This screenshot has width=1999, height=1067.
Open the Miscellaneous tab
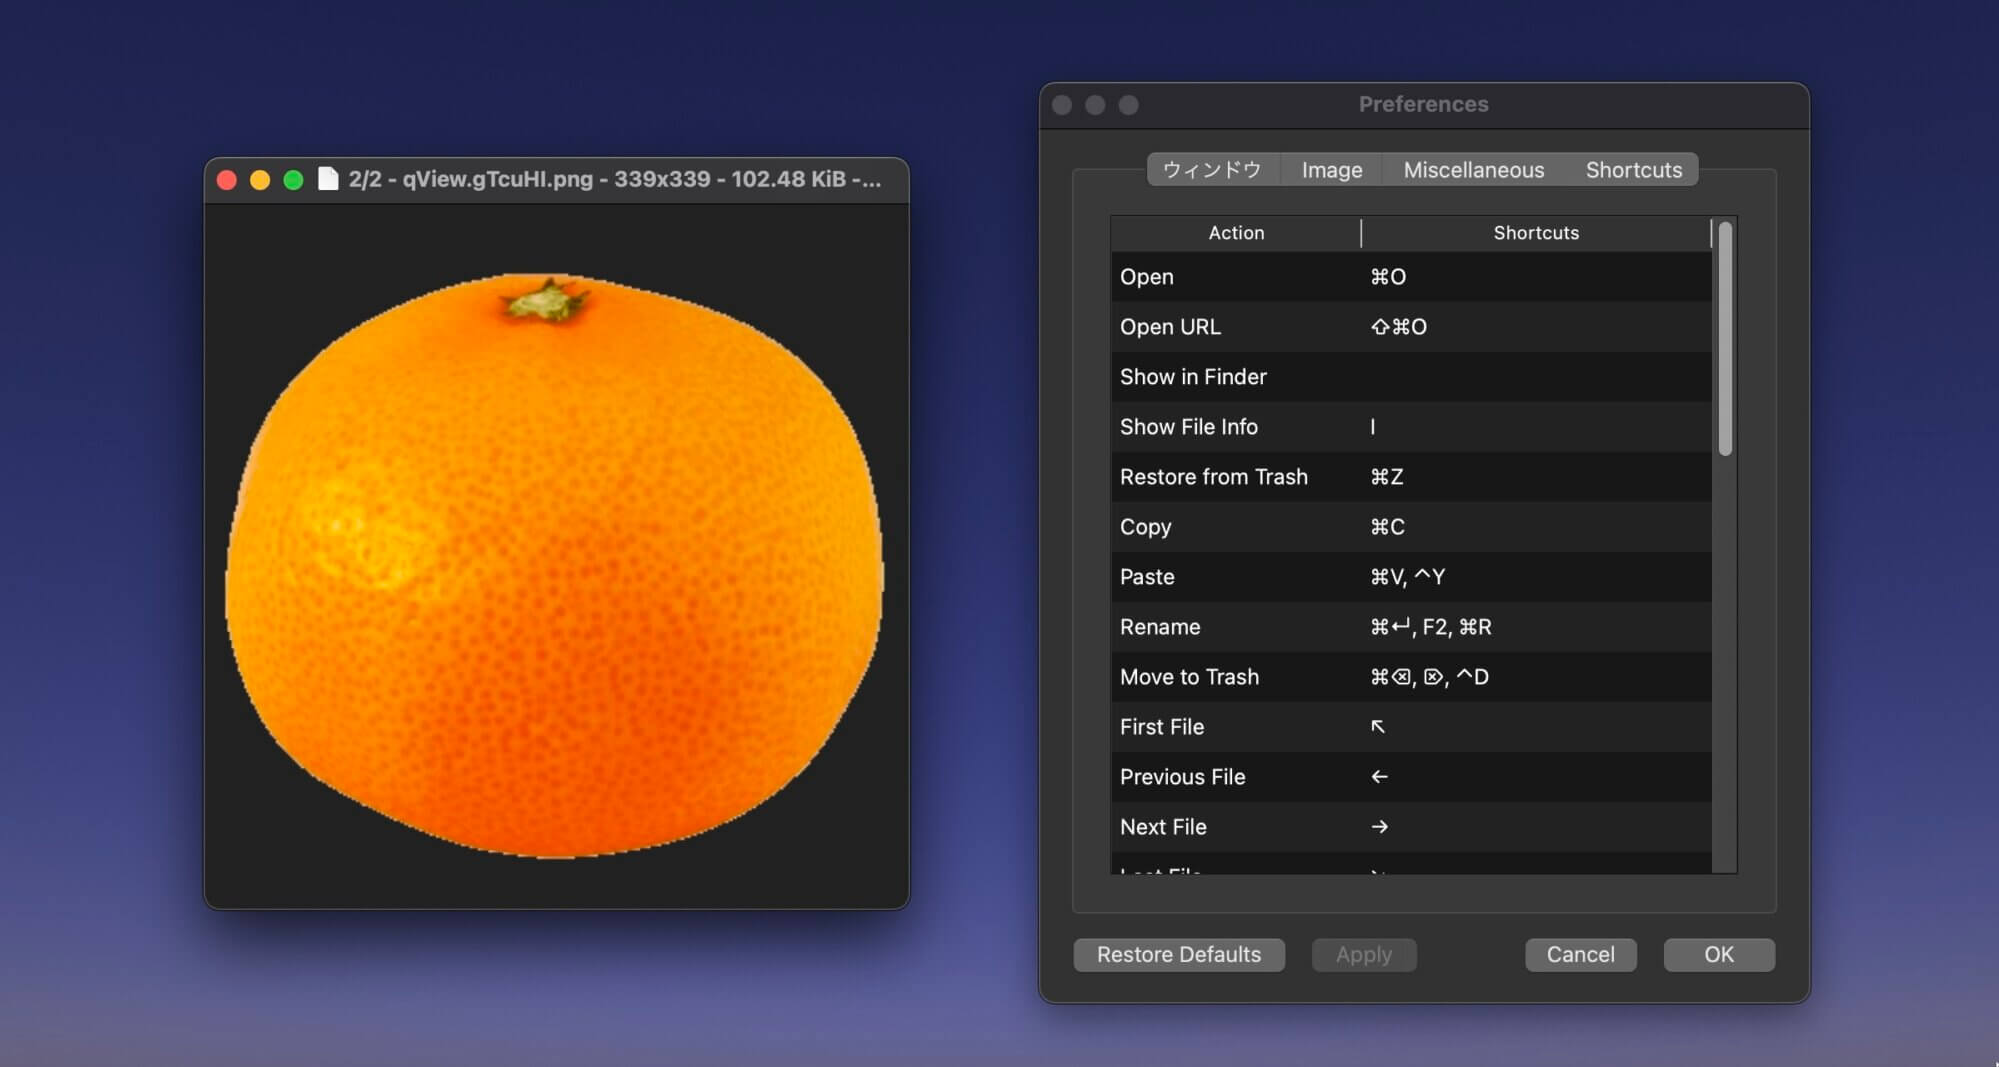1474,170
